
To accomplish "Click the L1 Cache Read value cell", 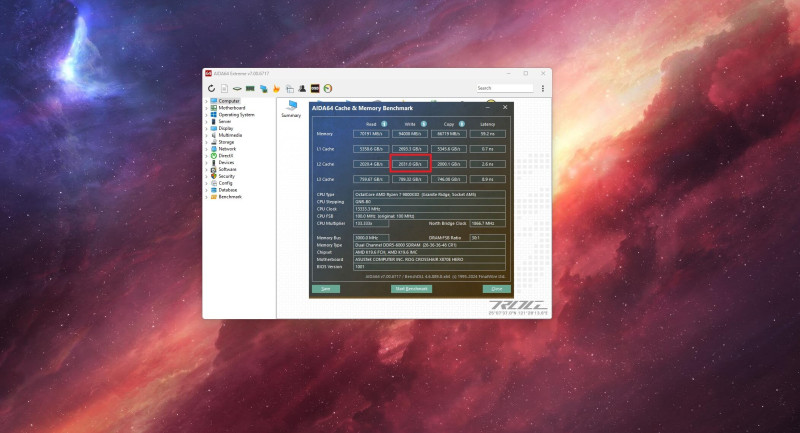I will point(371,149).
